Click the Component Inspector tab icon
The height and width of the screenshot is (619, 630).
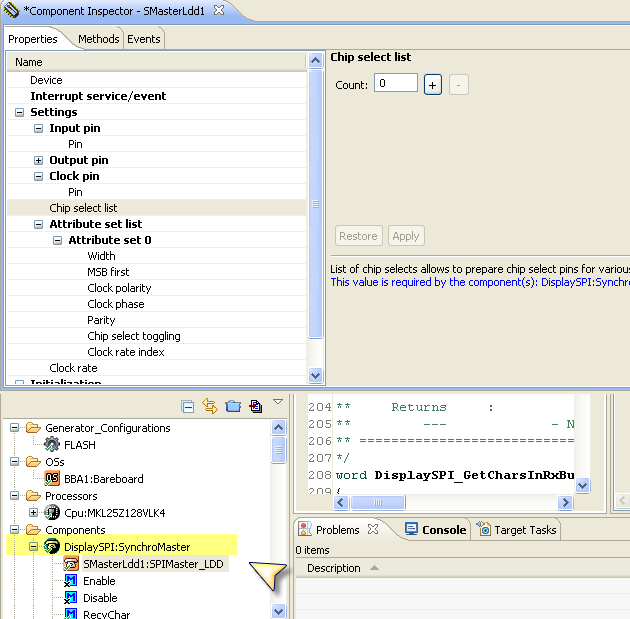pyautogui.click(x=11, y=10)
